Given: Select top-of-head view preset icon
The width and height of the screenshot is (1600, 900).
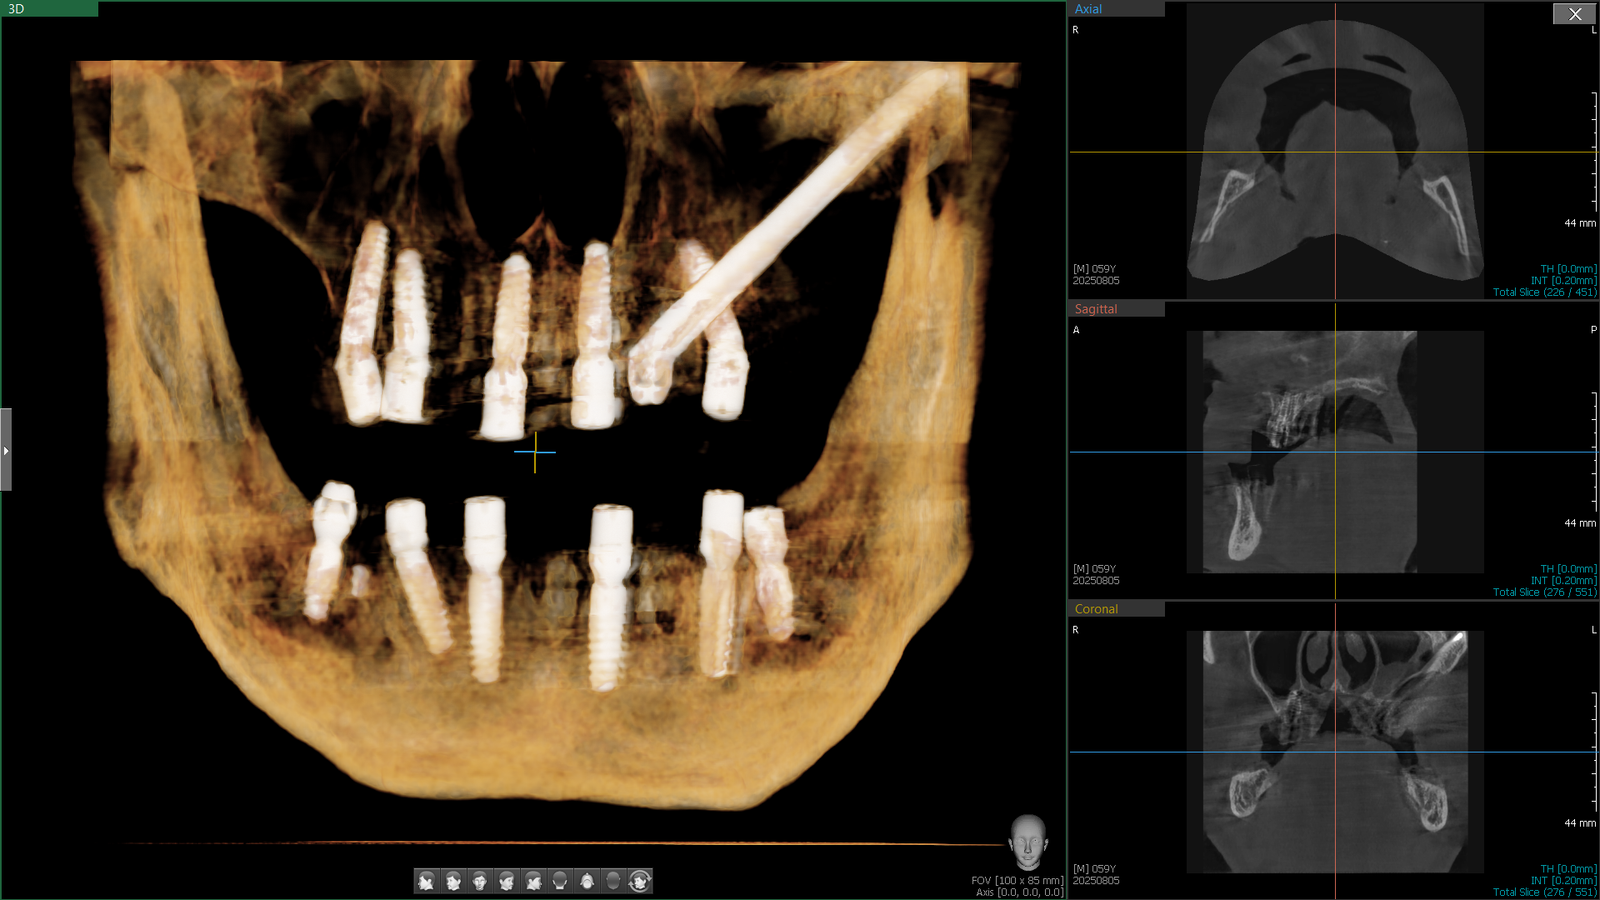Looking at the screenshot, I should click(587, 881).
